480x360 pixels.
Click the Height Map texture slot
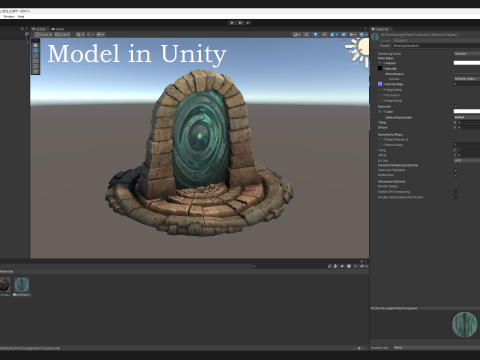click(x=380, y=90)
